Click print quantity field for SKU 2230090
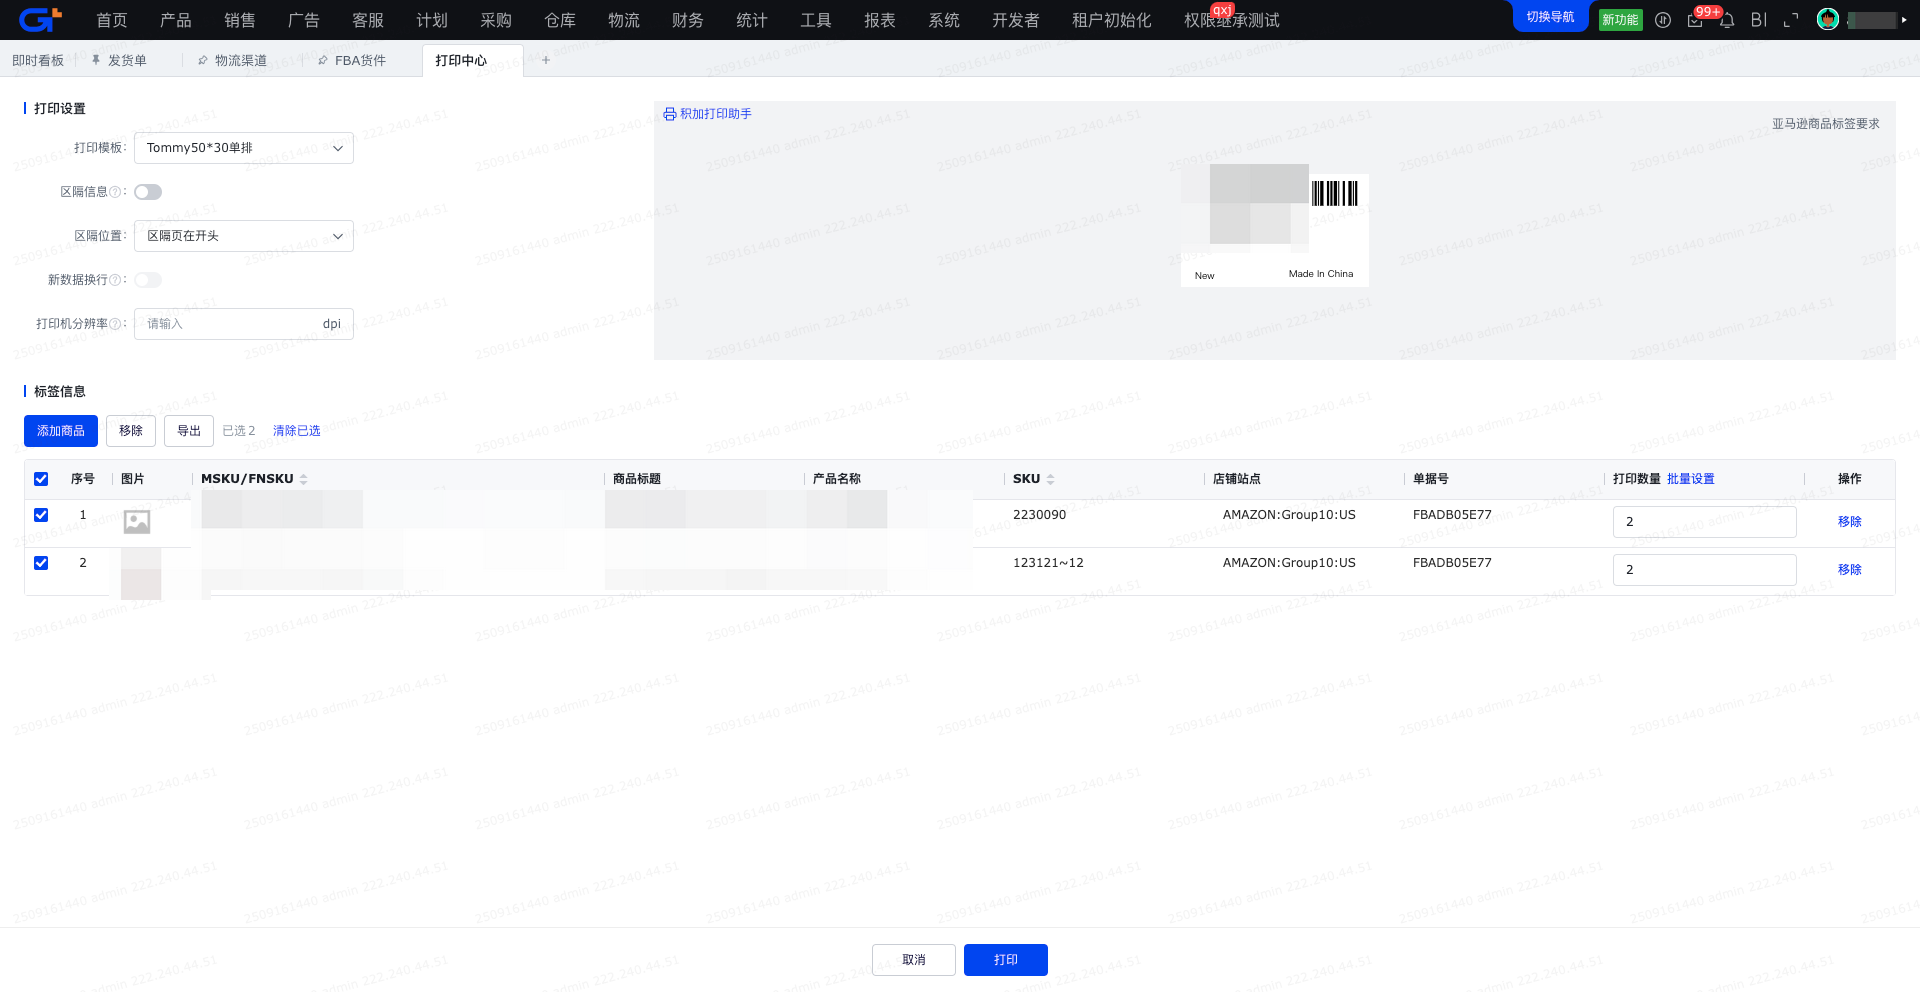Image resolution: width=1920 pixels, height=992 pixels. click(1705, 522)
